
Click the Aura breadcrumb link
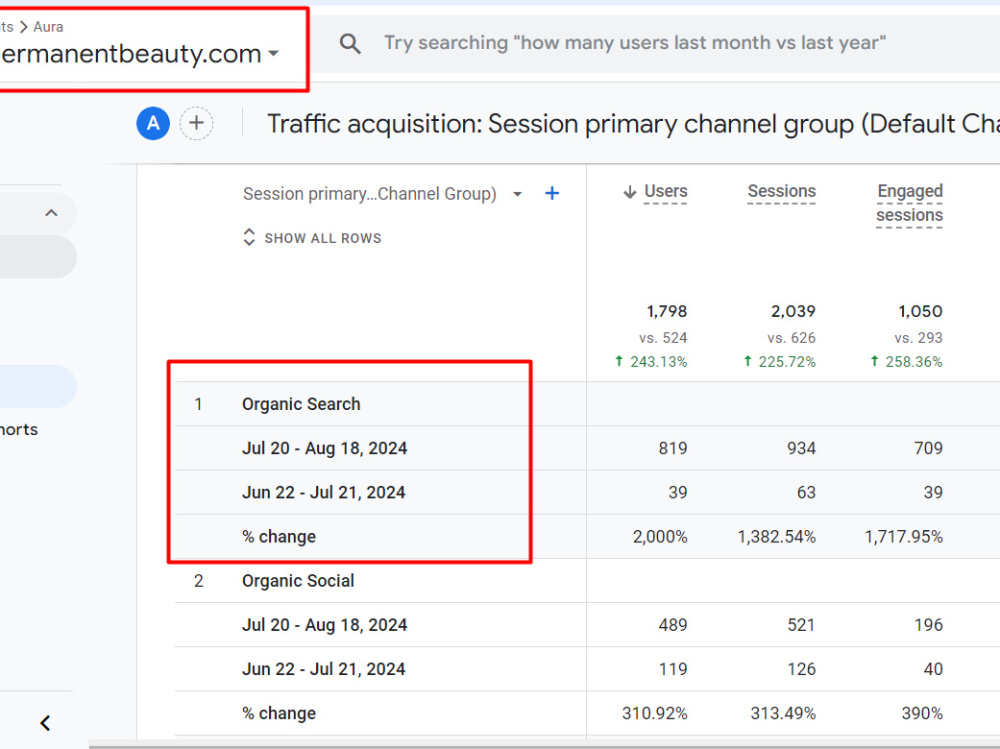[48, 27]
